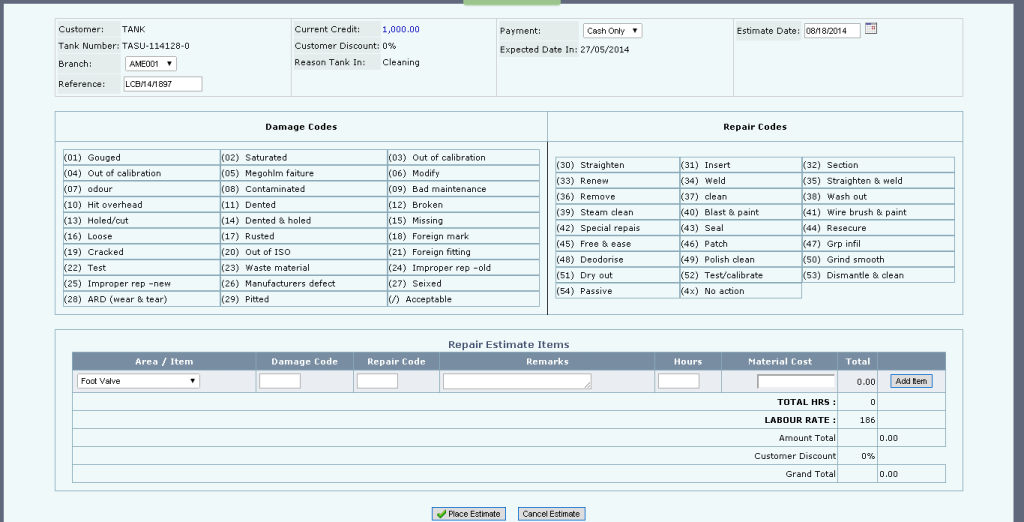Select damage code (09) Bad maintenance
The width and height of the screenshot is (1024, 522).
click(464, 189)
